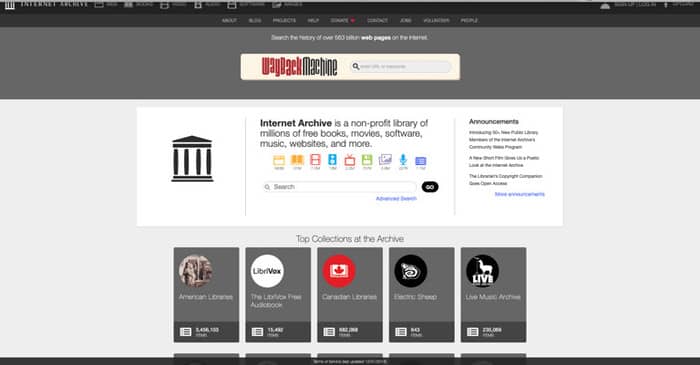Select the yellow Web pages media icon
700x365 pixels.
(279, 161)
